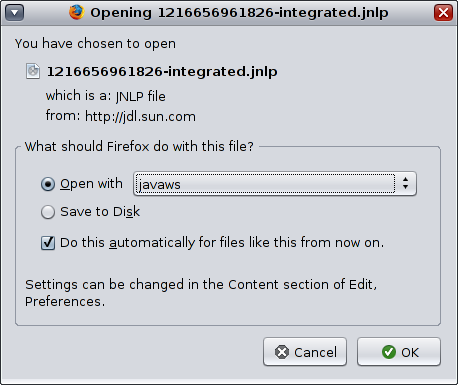Click the dialog title bar text
458x385 pixels.
coord(239,13)
